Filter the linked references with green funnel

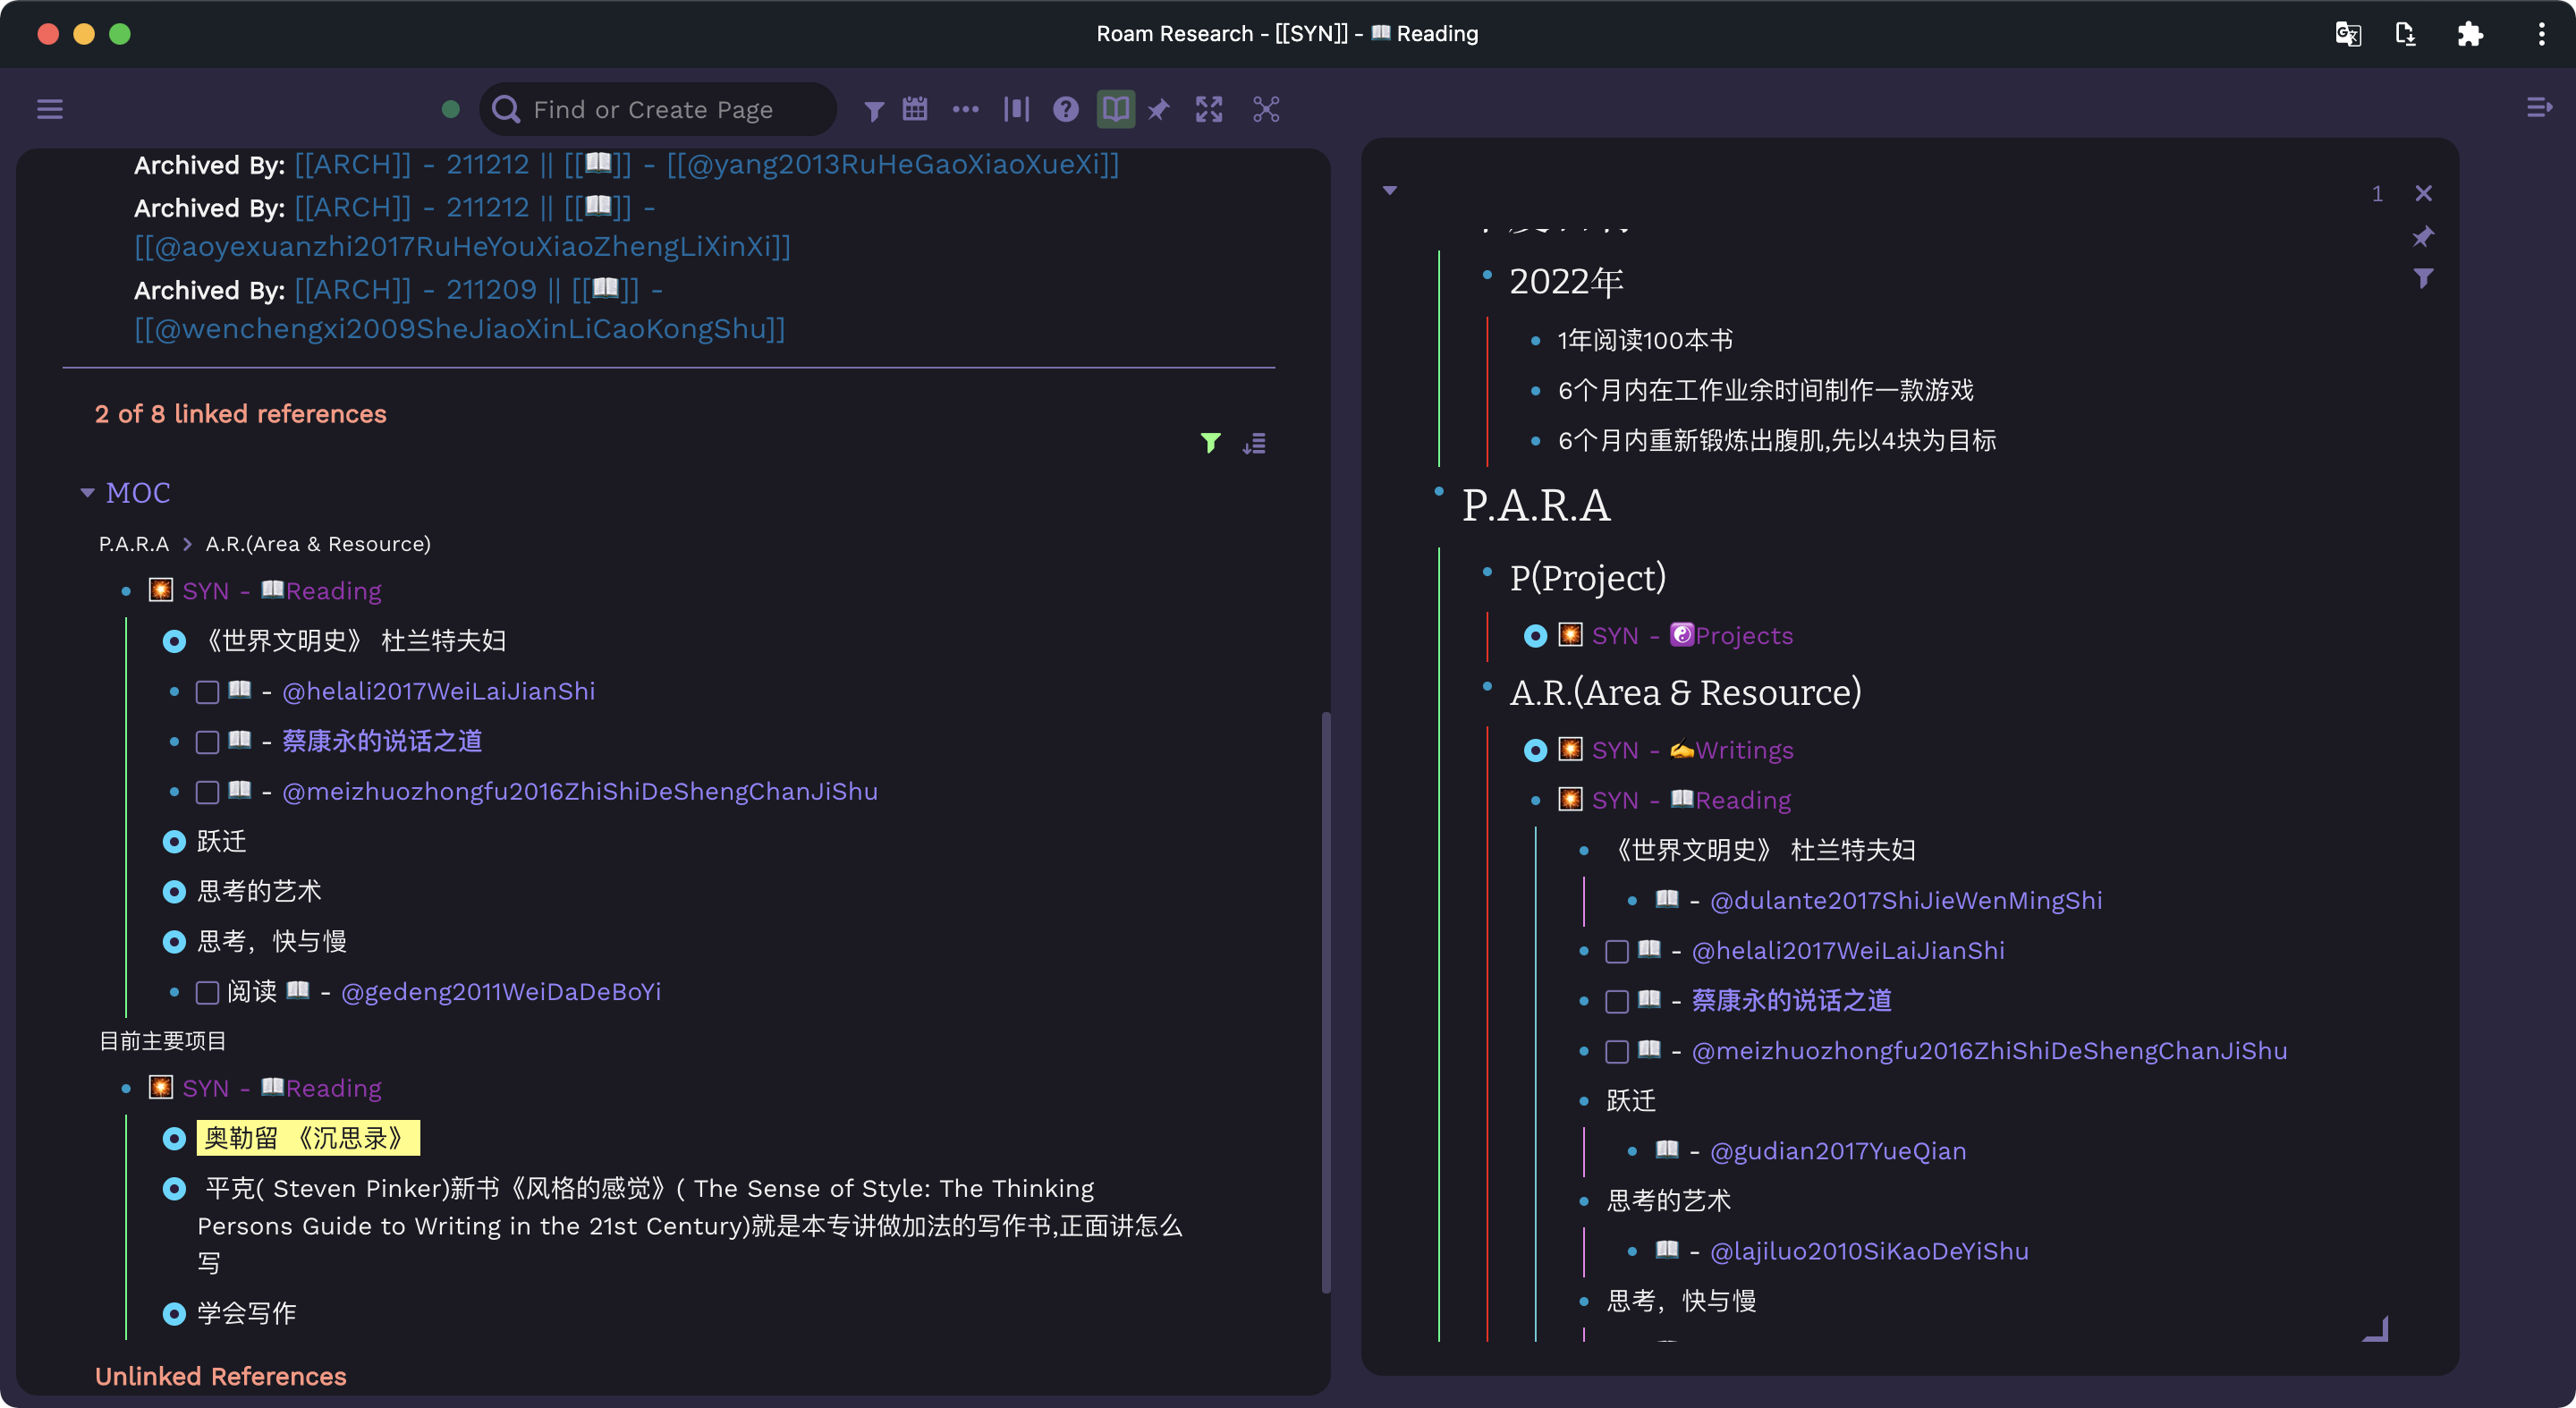pyautogui.click(x=1210, y=443)
